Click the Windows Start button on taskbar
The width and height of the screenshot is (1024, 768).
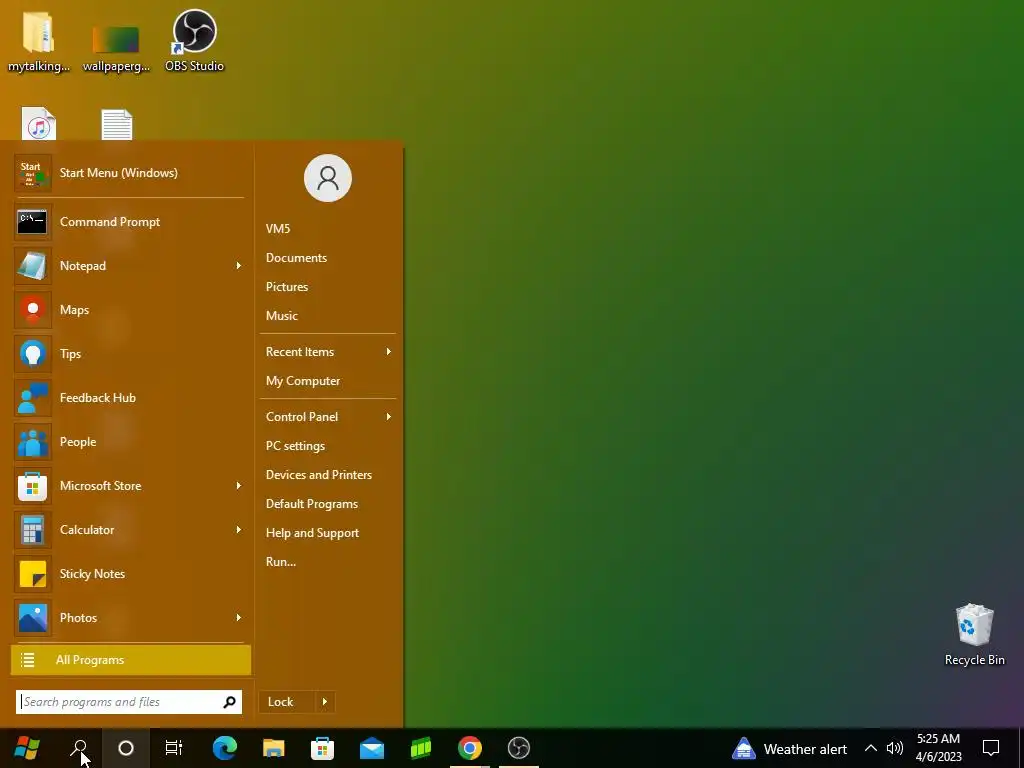coord(27,748)
